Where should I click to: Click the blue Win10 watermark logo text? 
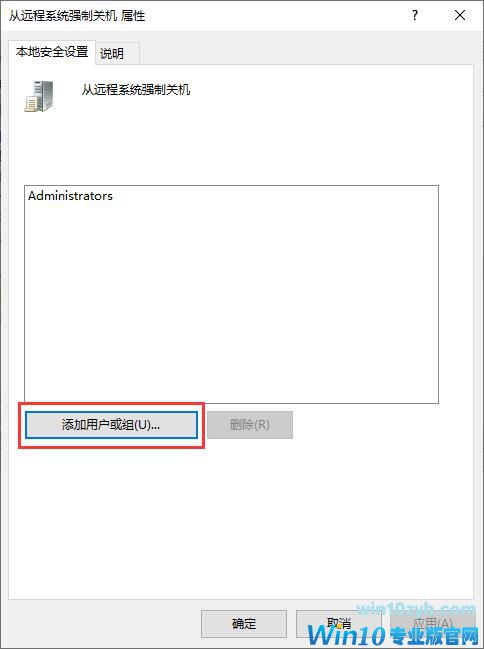click(x=347, y=635)
